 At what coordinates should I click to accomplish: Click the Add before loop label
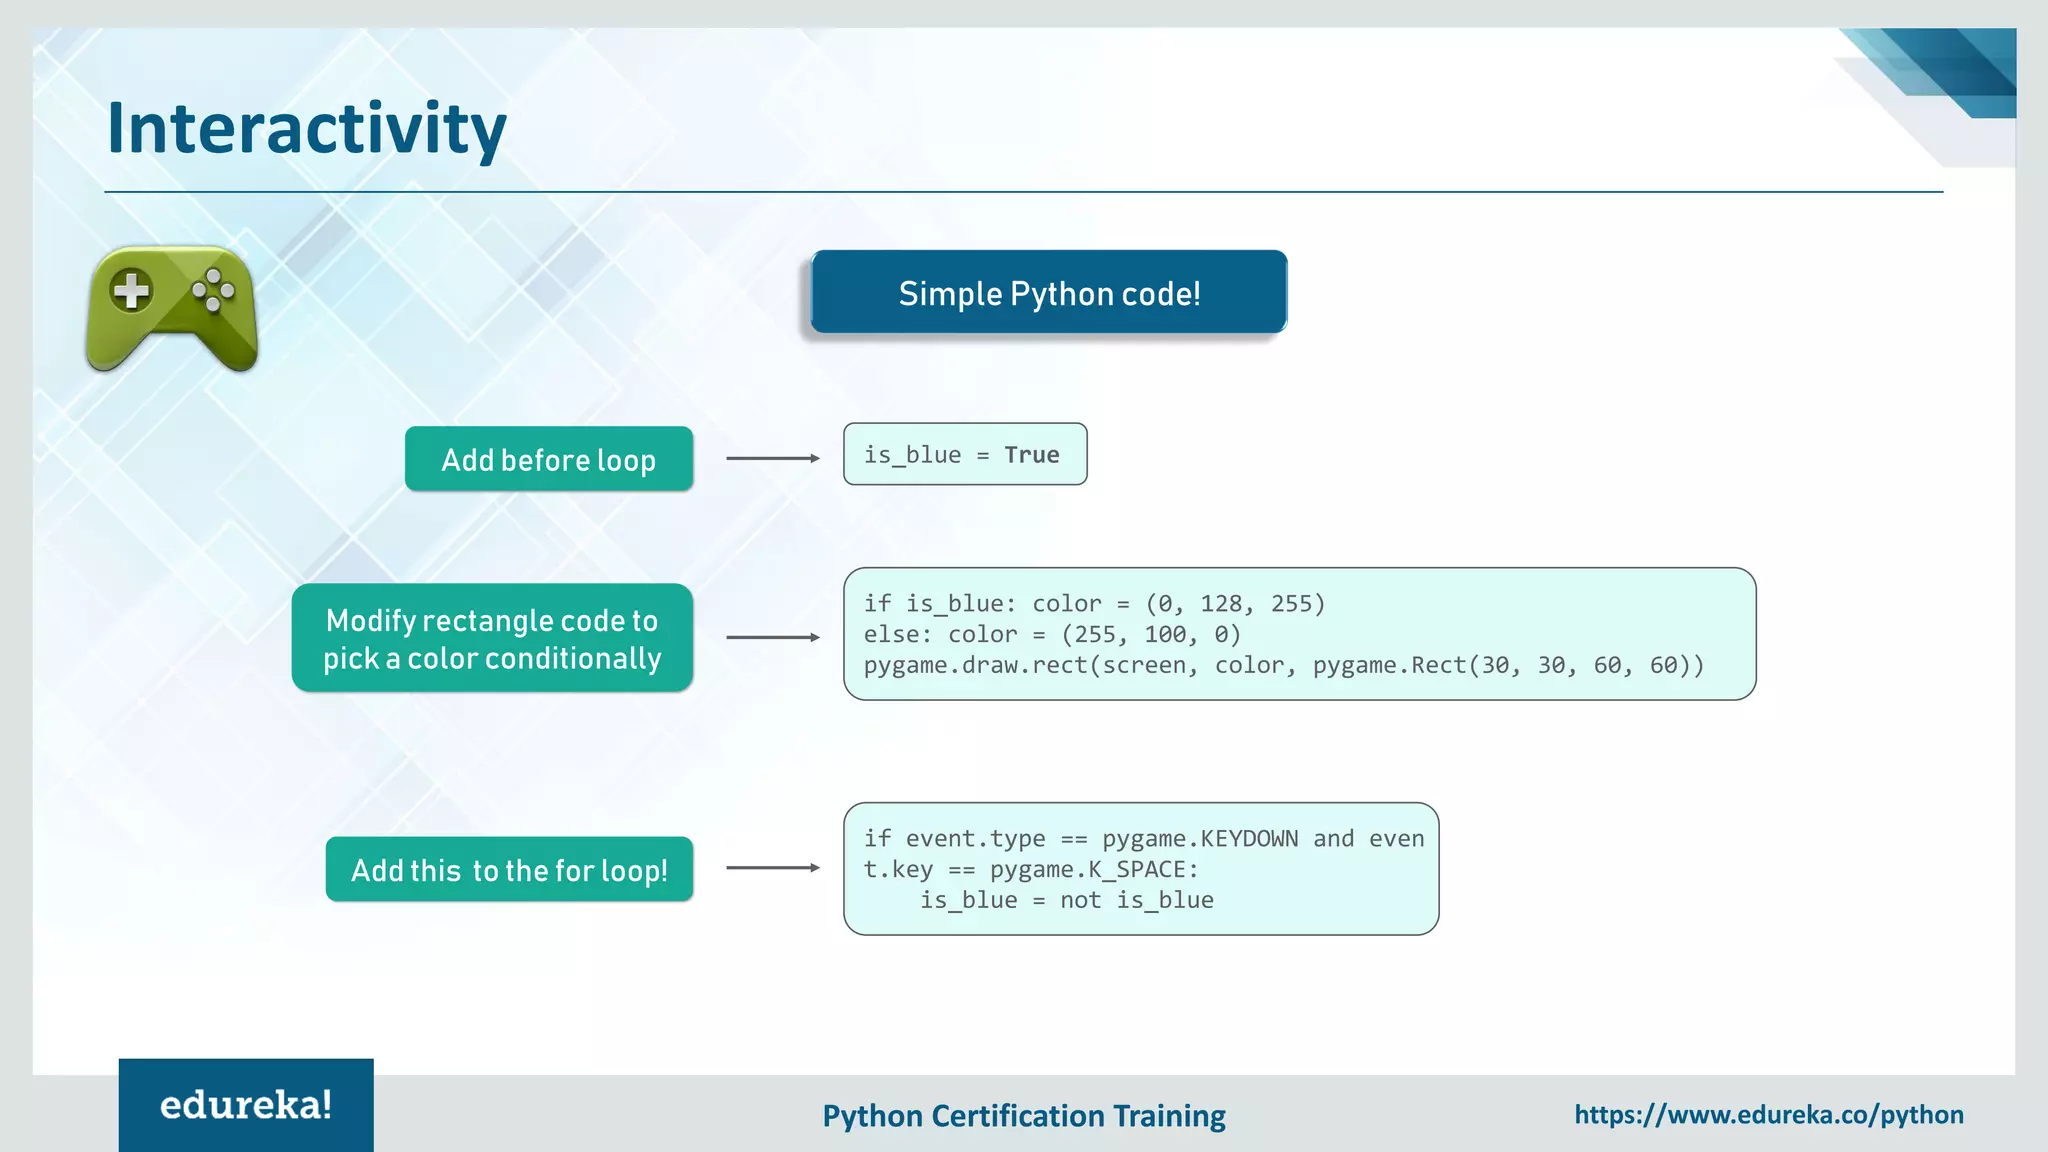tap(548, 459)
